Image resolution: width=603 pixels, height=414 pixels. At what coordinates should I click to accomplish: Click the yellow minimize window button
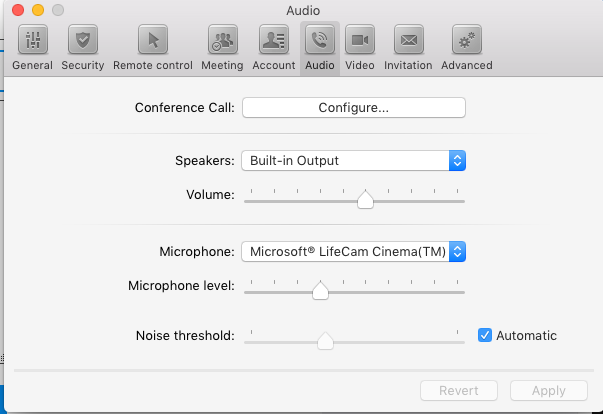point(38,10)
